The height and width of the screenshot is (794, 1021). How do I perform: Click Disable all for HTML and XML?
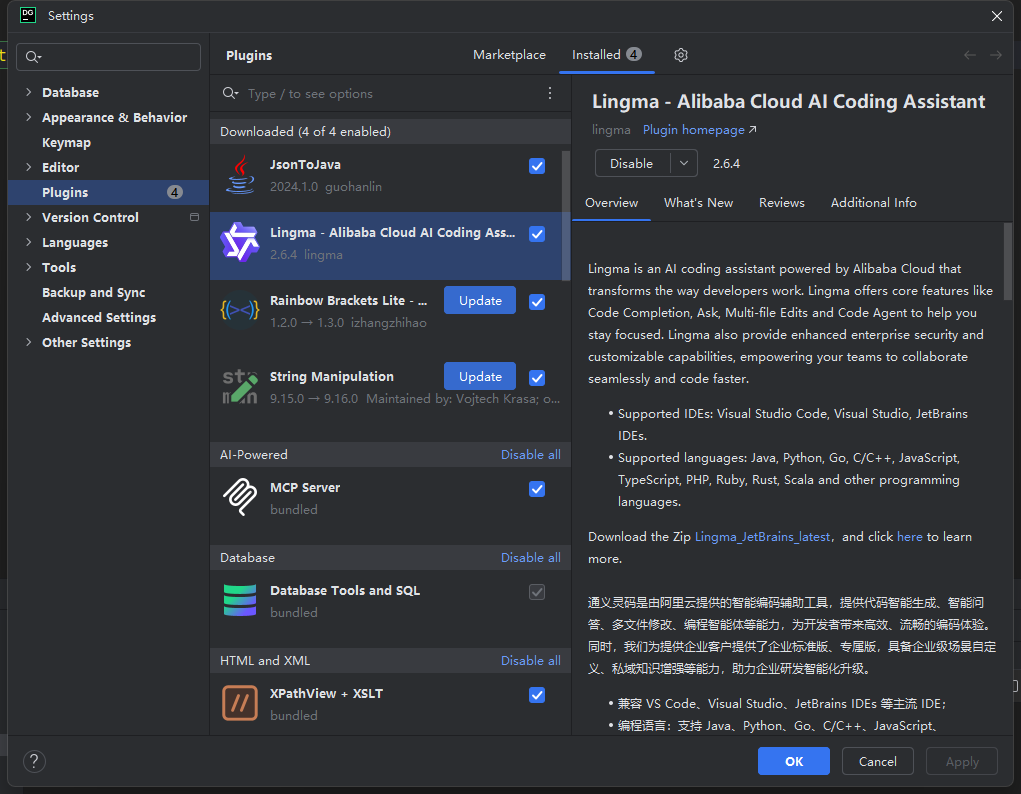coord(531,660)
